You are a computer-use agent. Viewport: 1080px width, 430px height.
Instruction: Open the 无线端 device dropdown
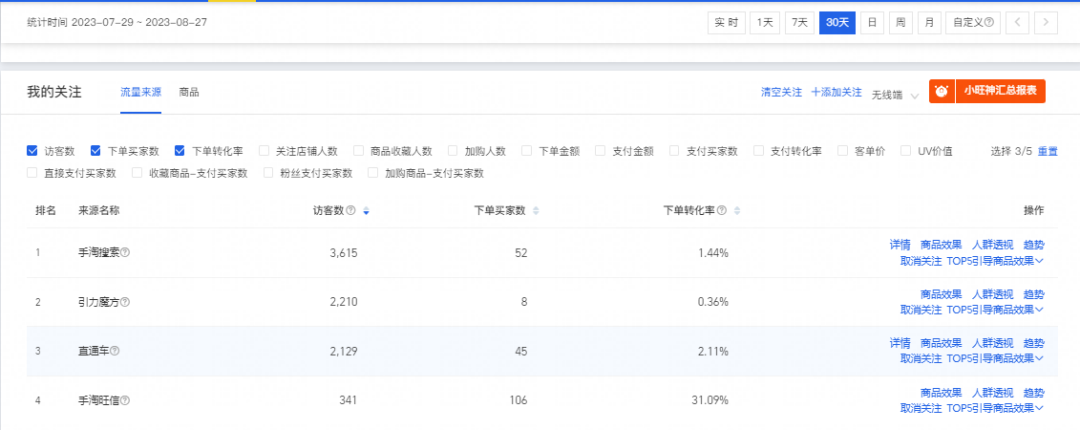(894, 94)
